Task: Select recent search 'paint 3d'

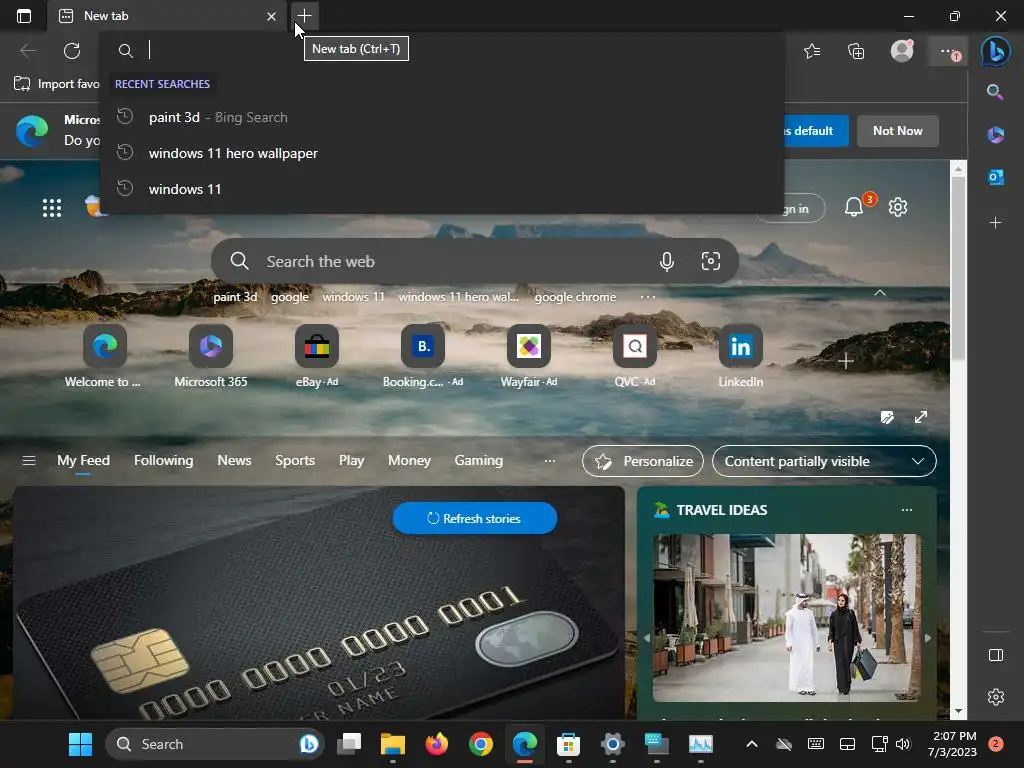Action: click(441, 118)
